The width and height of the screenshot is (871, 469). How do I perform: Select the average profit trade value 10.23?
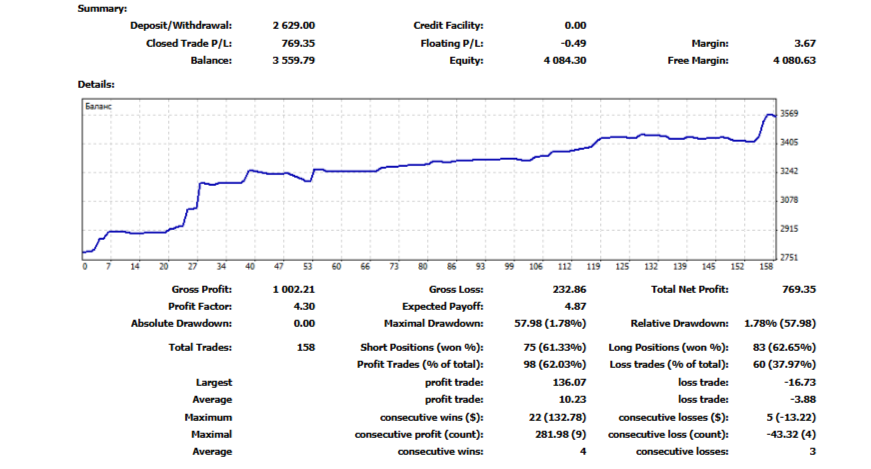pyautogui.click(x=572, y=400)
